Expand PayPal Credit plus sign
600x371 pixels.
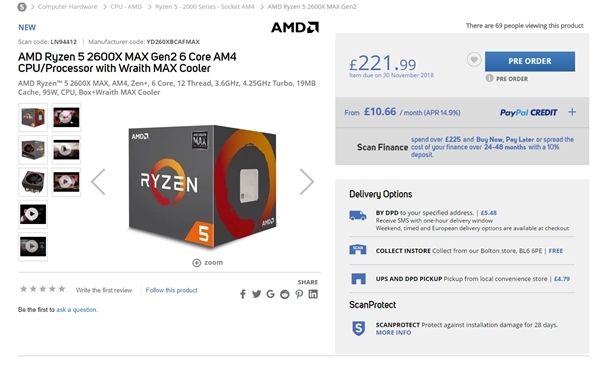click(x=572, y=112)
